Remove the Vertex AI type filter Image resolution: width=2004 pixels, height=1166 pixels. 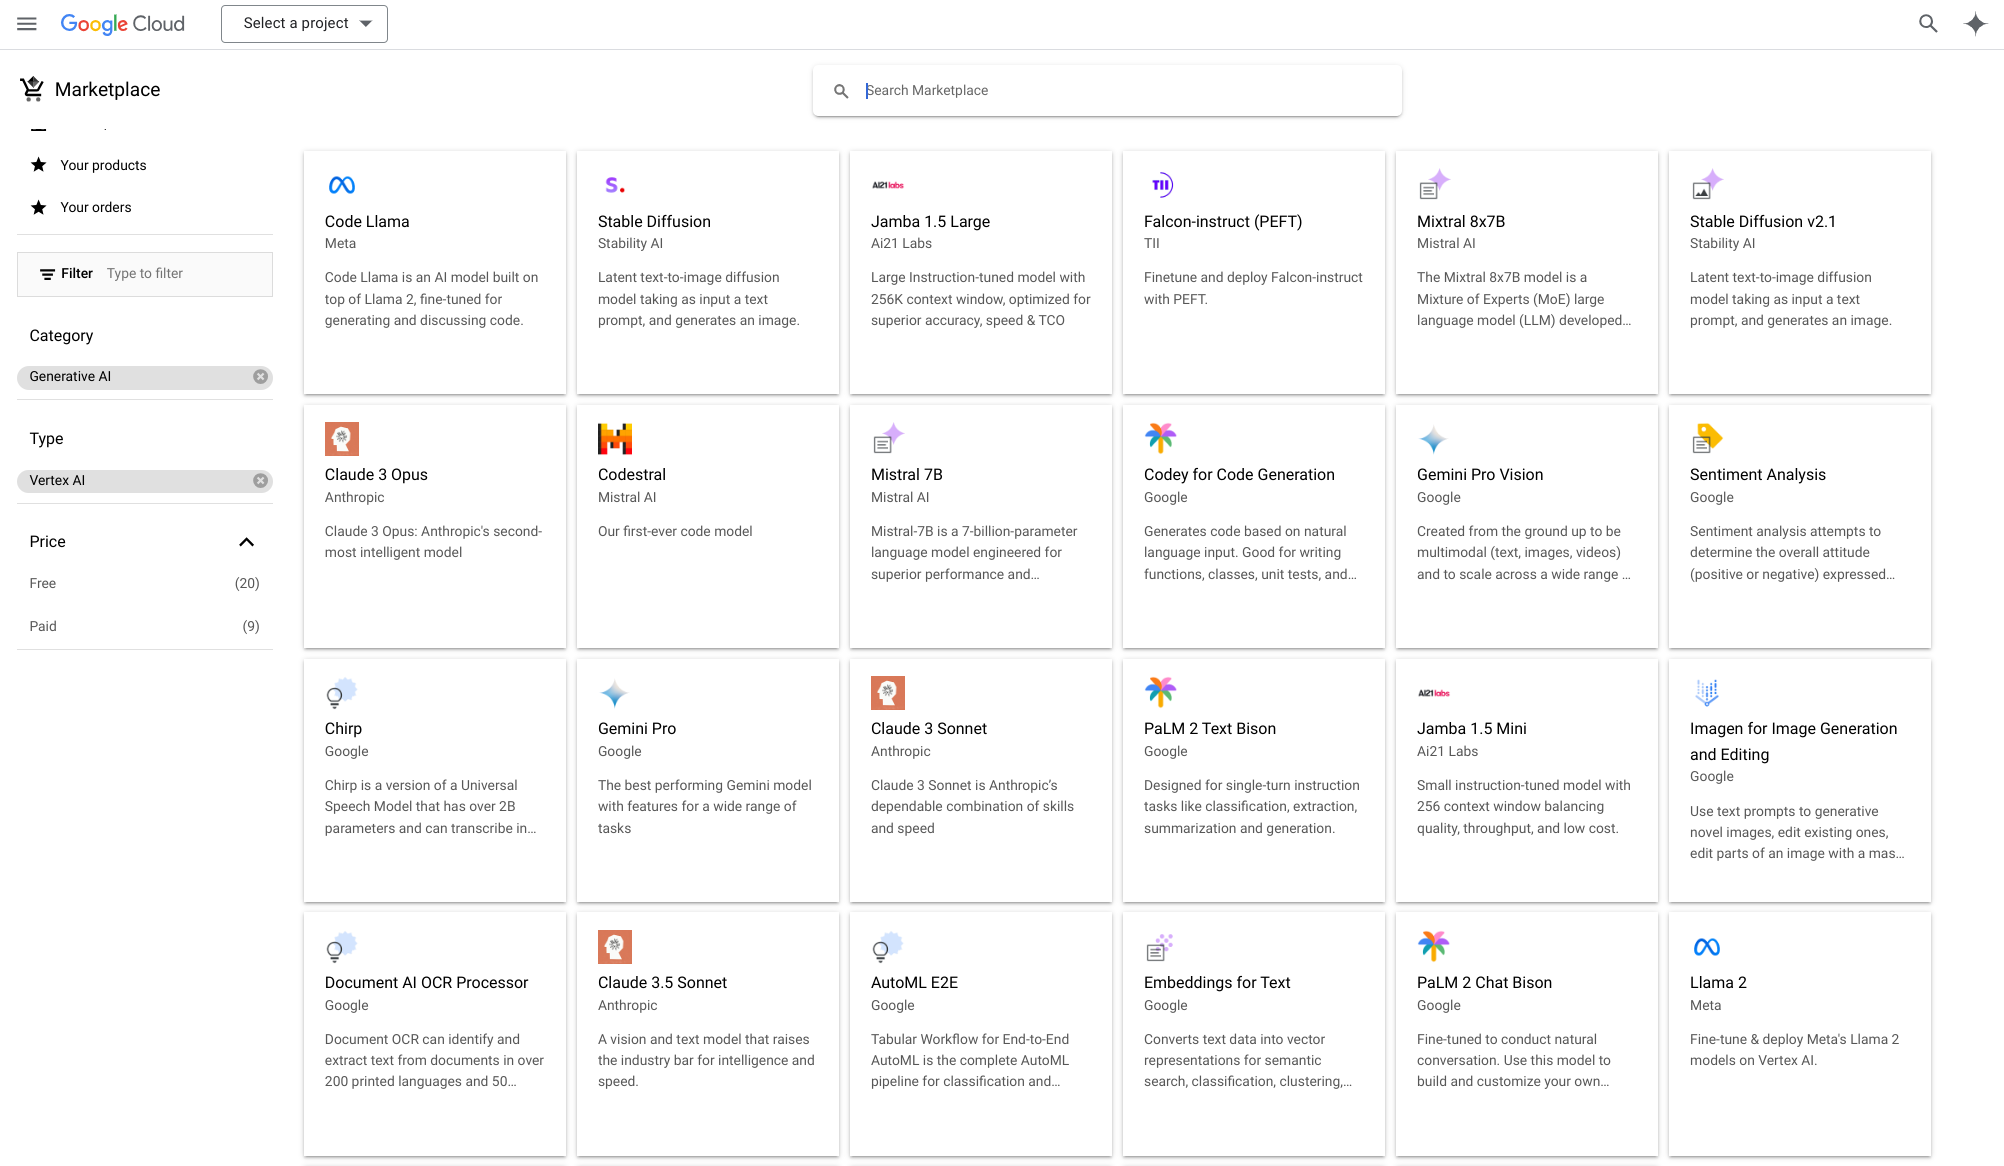coord(260,480)
